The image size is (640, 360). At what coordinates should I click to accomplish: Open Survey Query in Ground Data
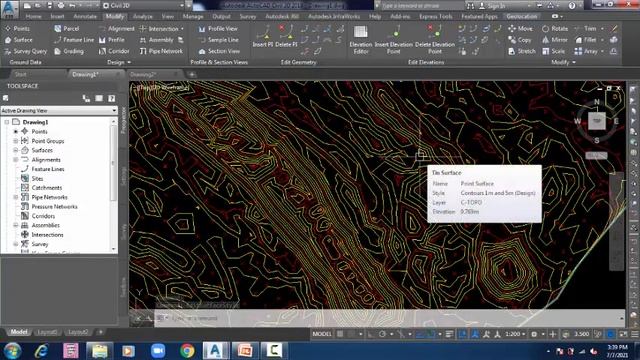click(25, 51)
